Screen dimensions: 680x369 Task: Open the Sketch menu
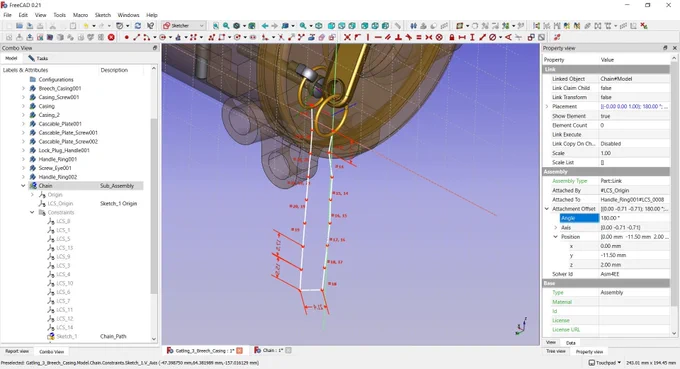[103, 15]
